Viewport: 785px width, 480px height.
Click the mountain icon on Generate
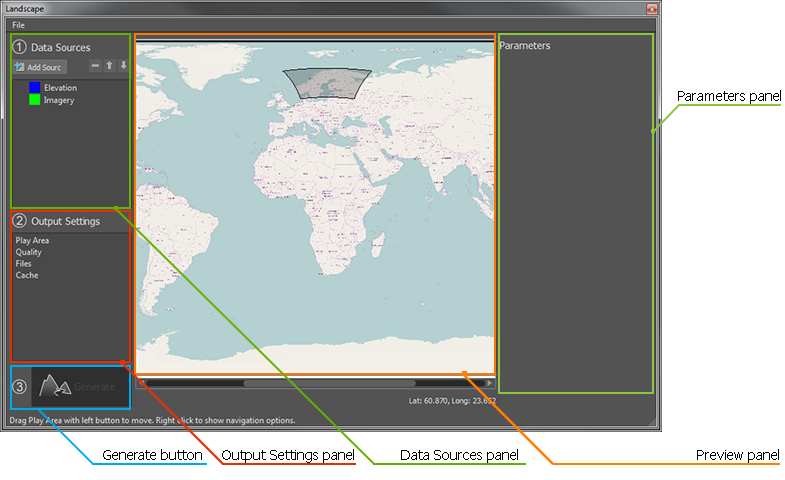[54, 386]
